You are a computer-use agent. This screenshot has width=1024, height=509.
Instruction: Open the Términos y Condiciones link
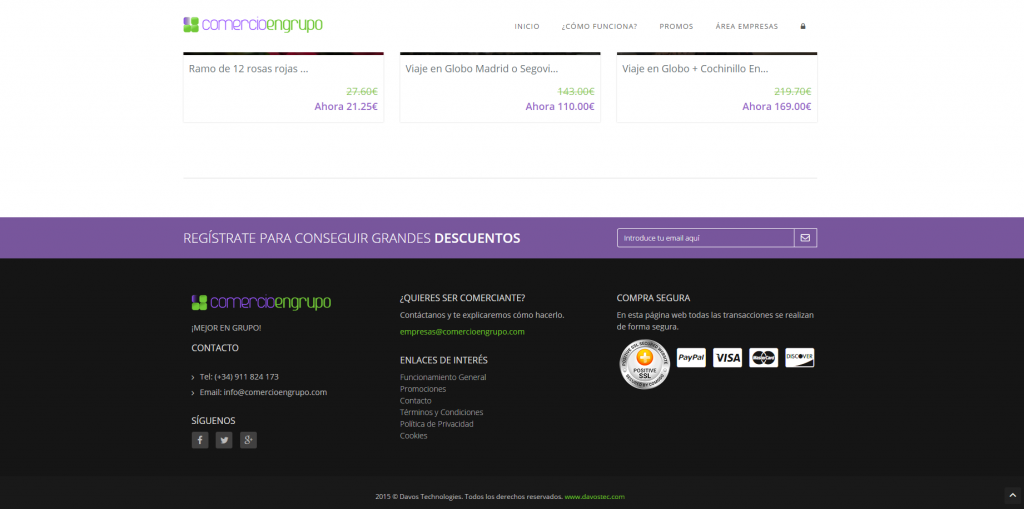tap(441, 412)
